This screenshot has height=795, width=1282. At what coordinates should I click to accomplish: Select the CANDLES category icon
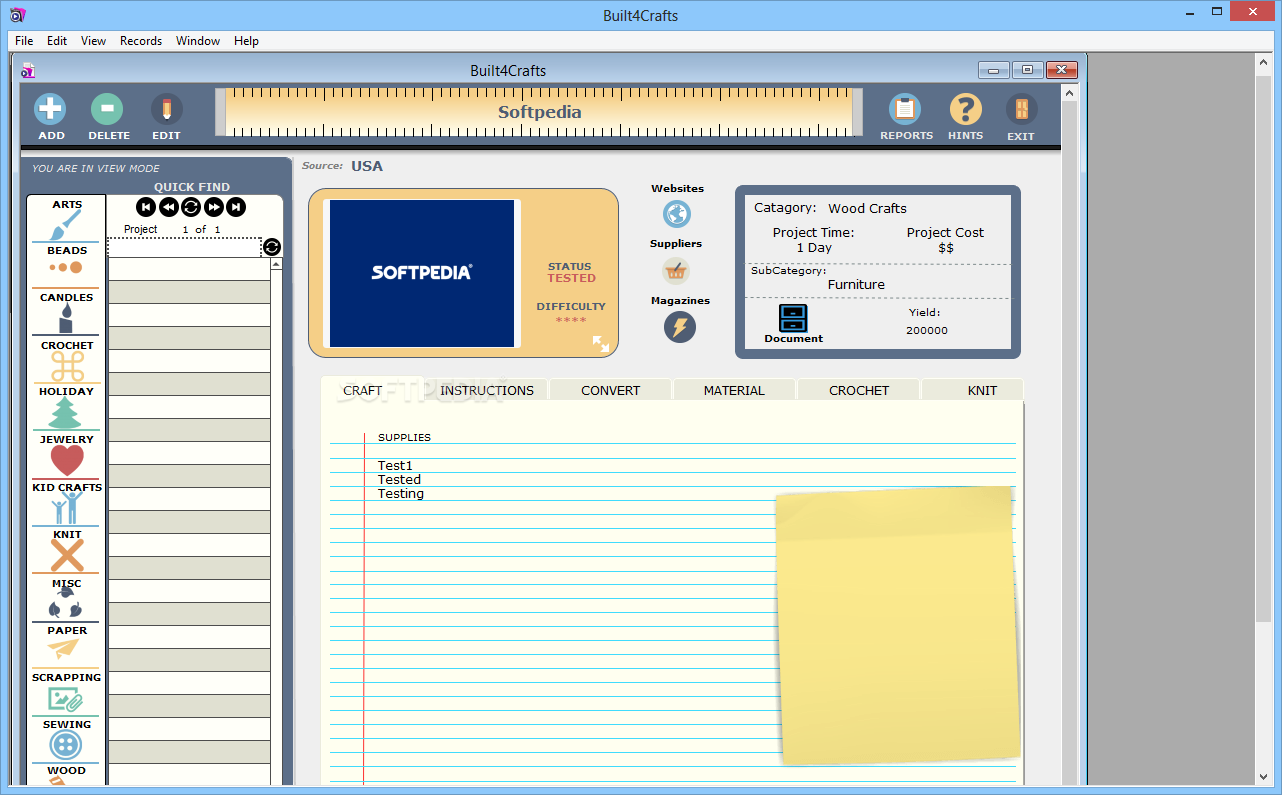pyautogui.click(x=66, y=318)
